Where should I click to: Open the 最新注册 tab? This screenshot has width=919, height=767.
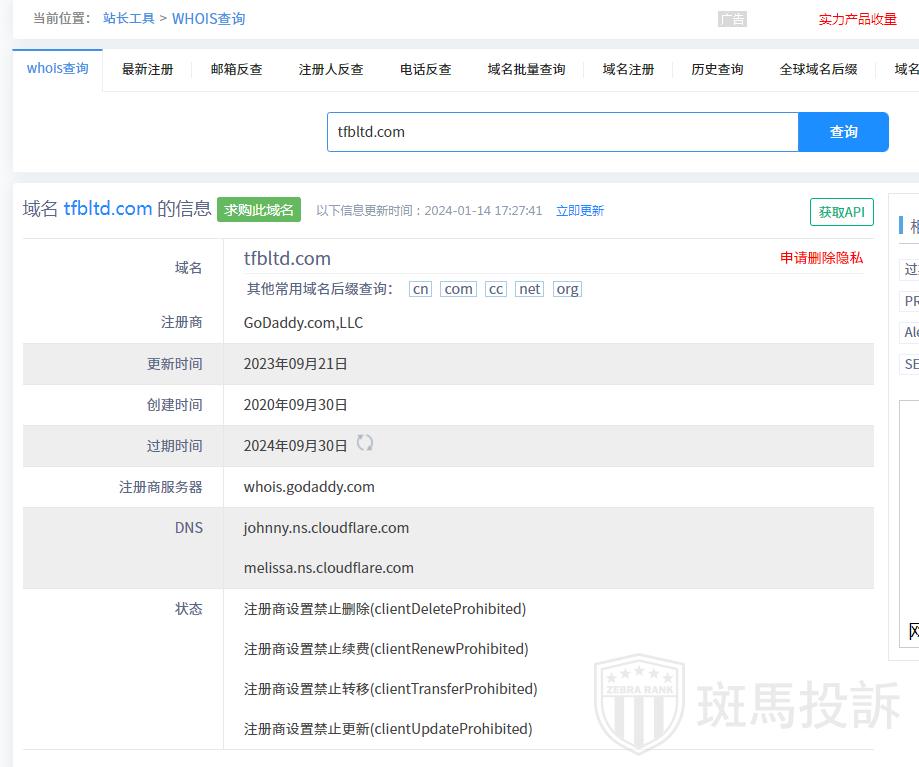(147, 69)
